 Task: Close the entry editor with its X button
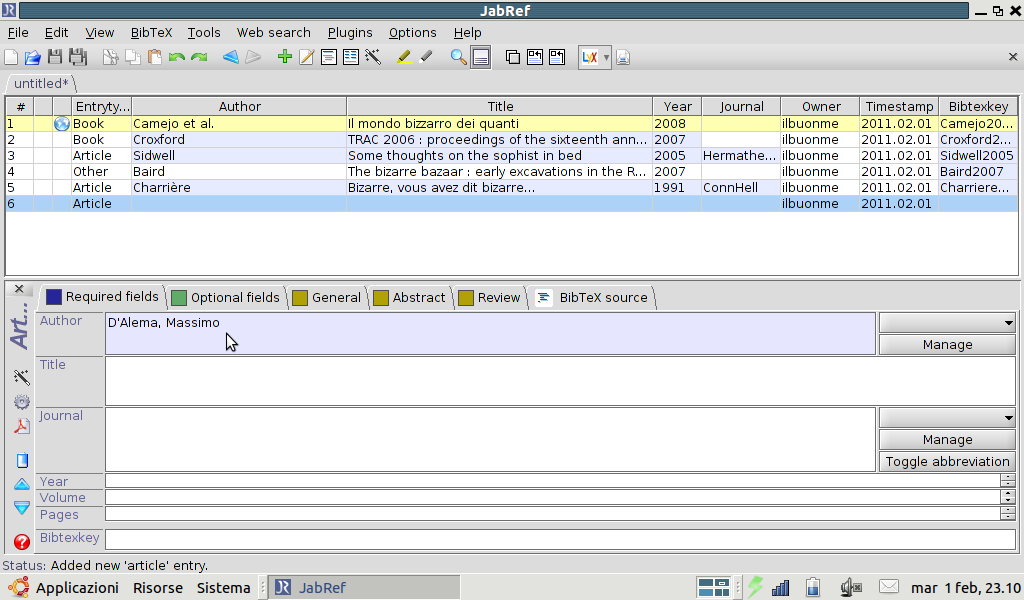click(x=19, y=289)
